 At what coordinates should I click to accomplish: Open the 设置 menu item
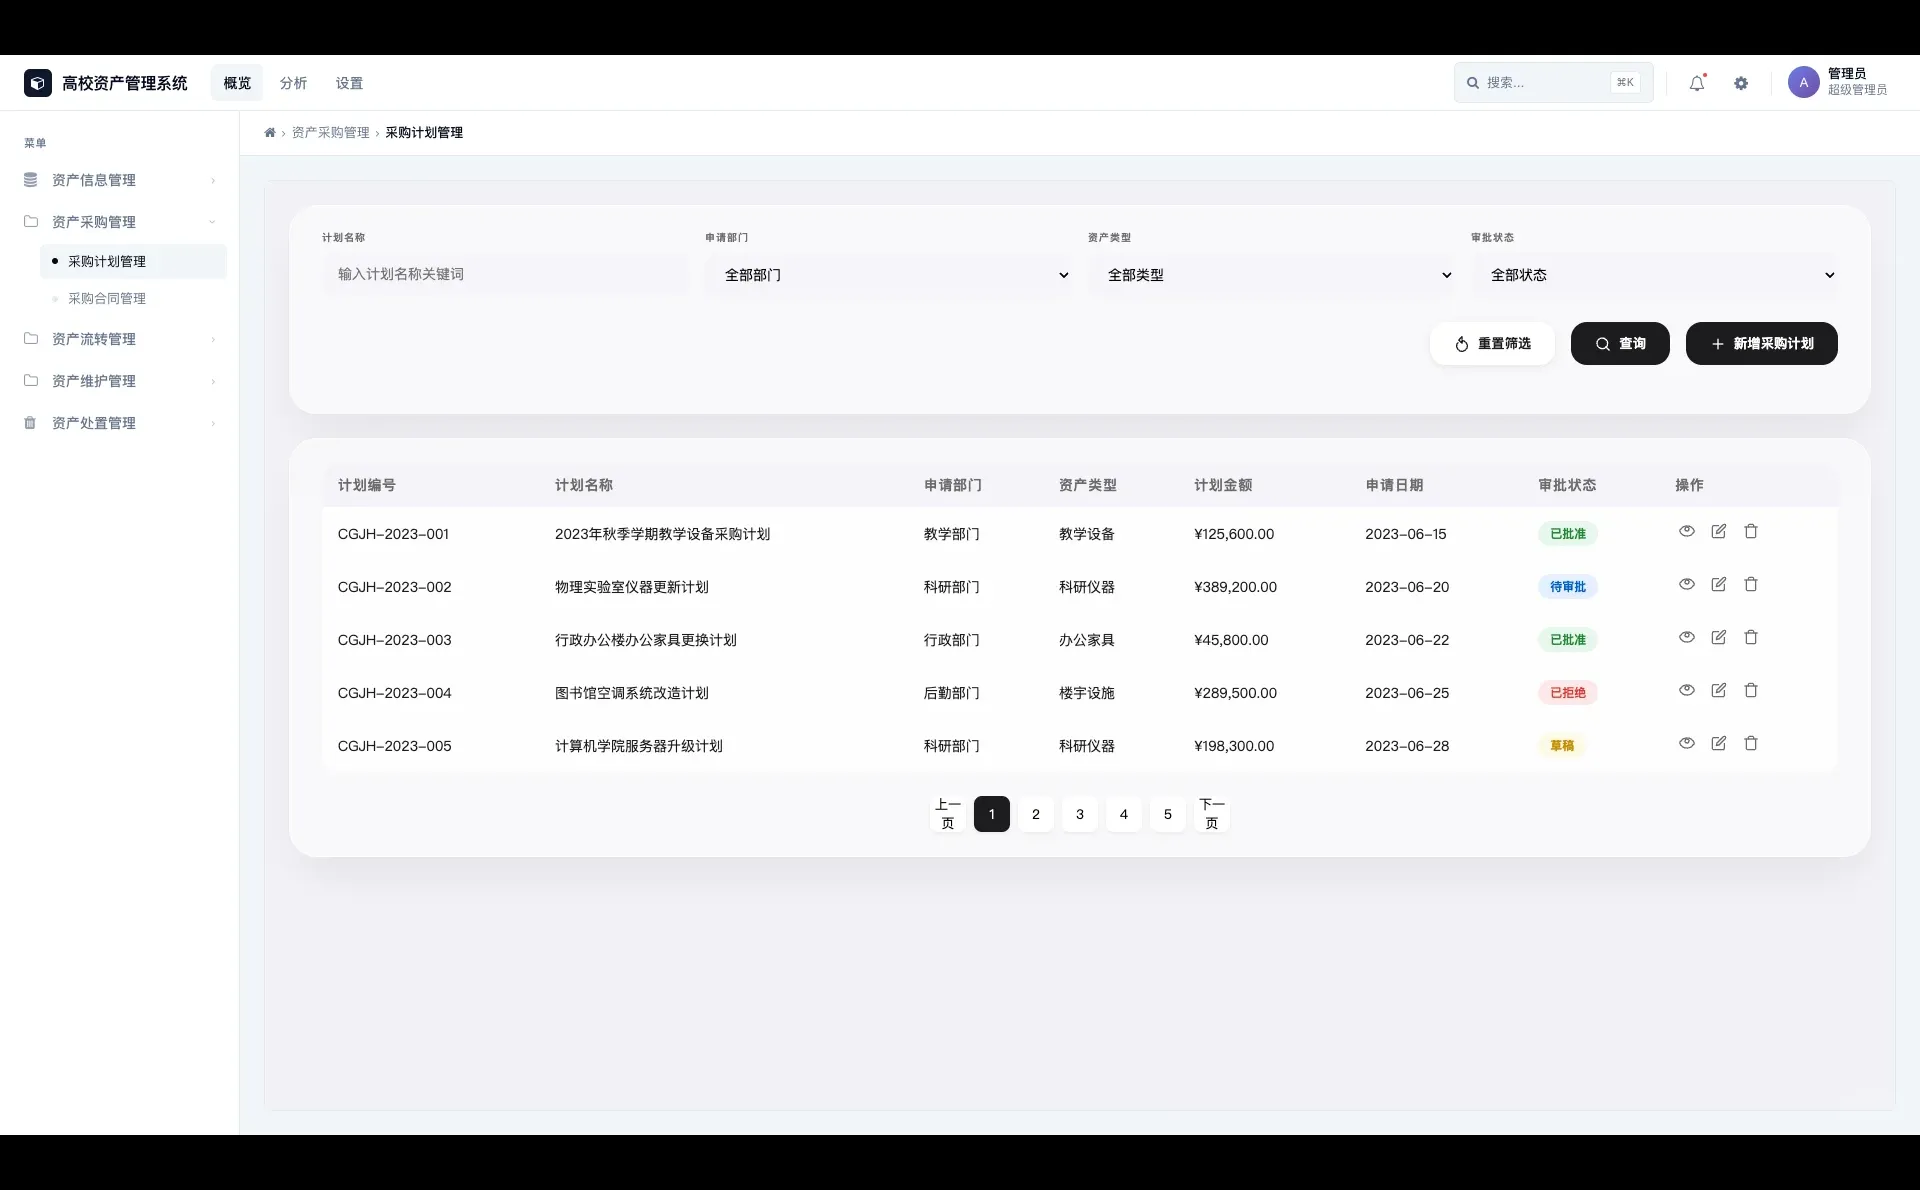pos(349,83)
